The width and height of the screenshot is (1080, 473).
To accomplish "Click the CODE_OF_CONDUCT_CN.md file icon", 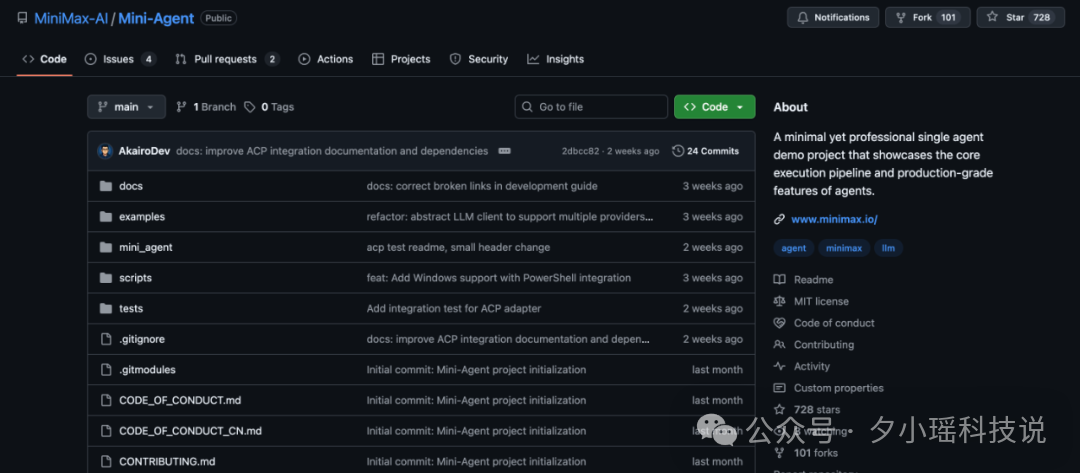I will 105,431.
